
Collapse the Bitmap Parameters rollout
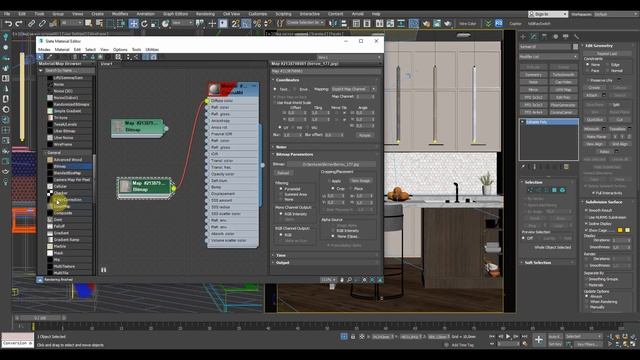pos(325,154)
